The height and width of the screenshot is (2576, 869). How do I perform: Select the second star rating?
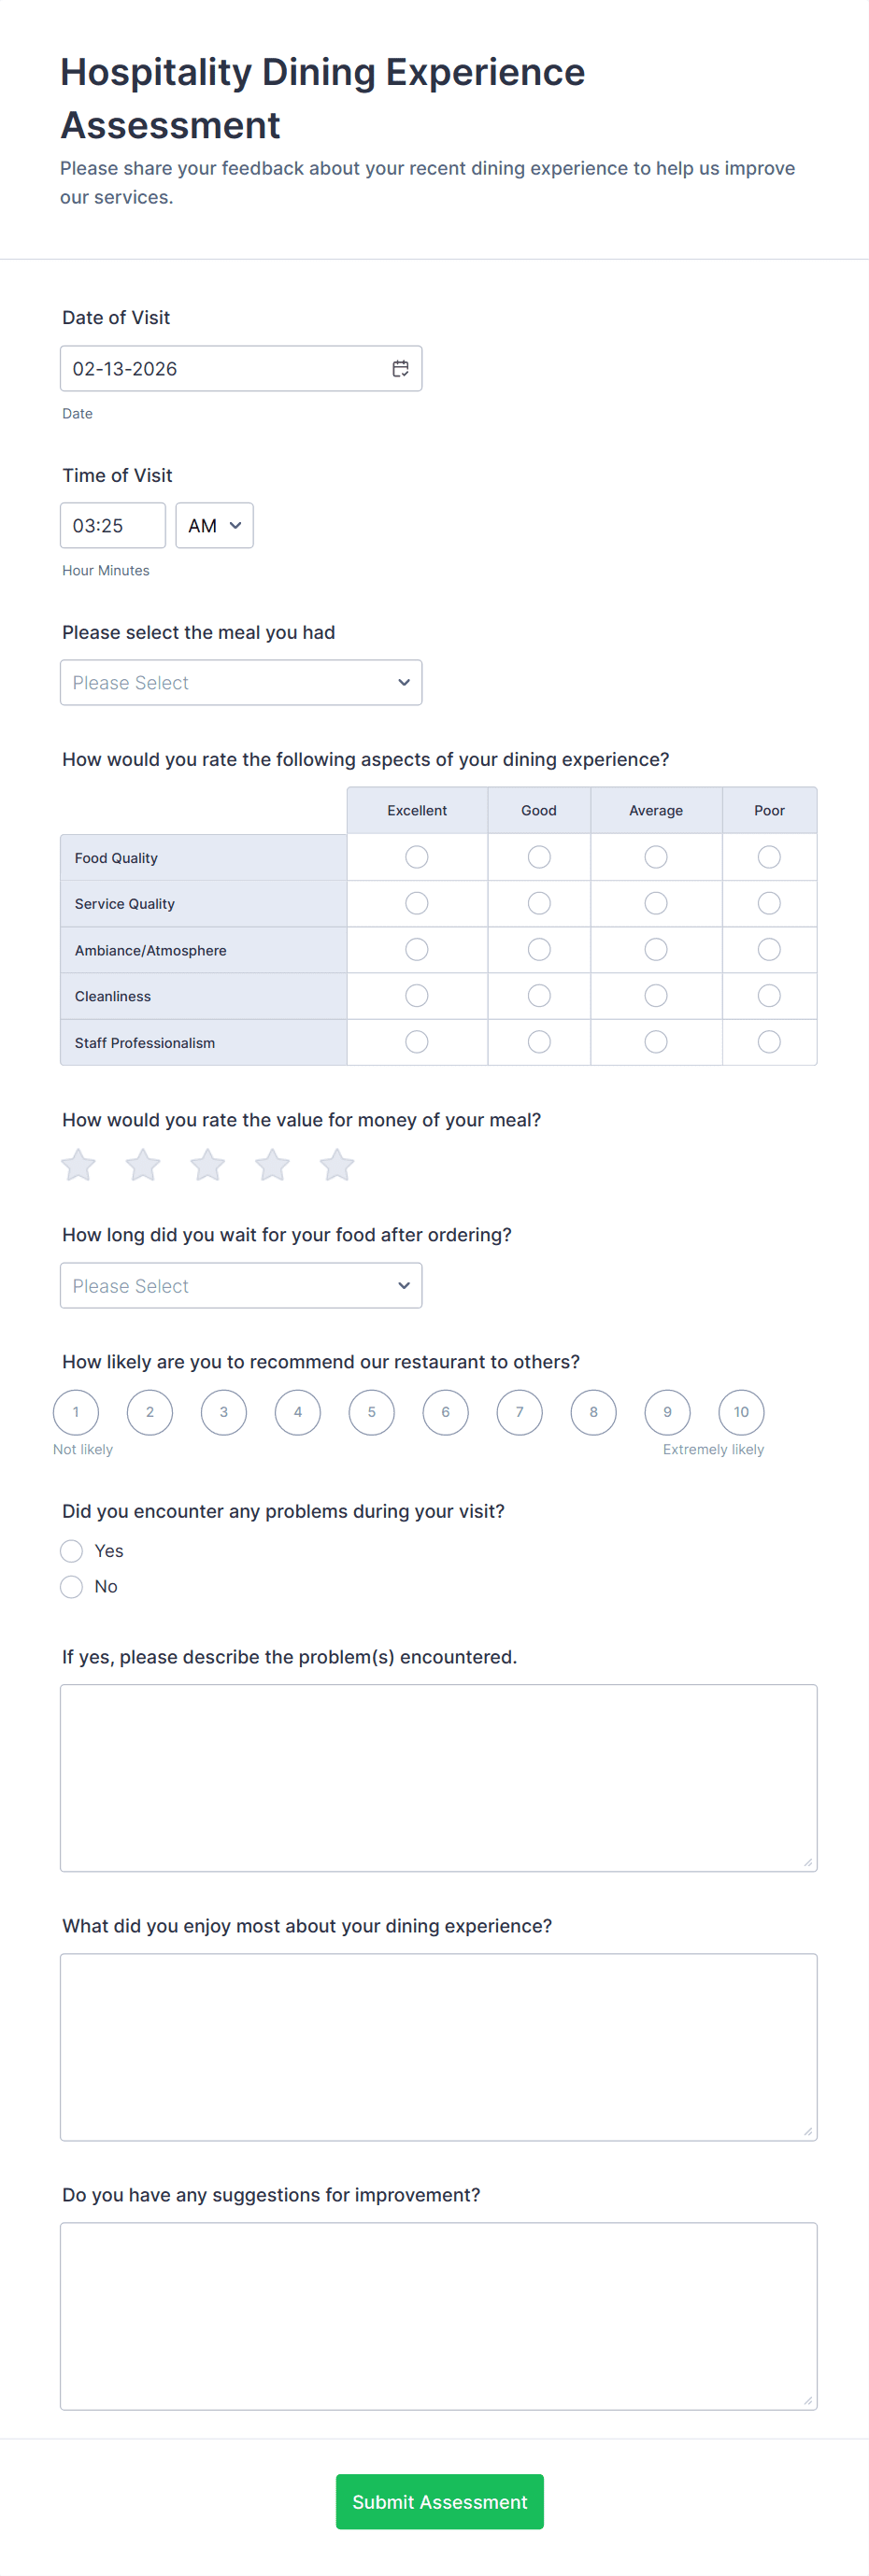coord(143,1165)
